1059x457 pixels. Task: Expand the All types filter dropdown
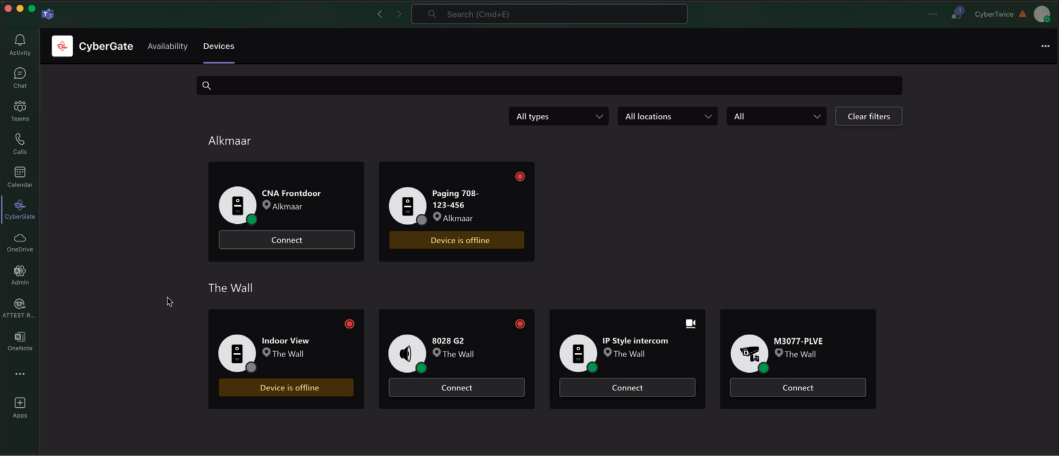(x=559, y=116)
